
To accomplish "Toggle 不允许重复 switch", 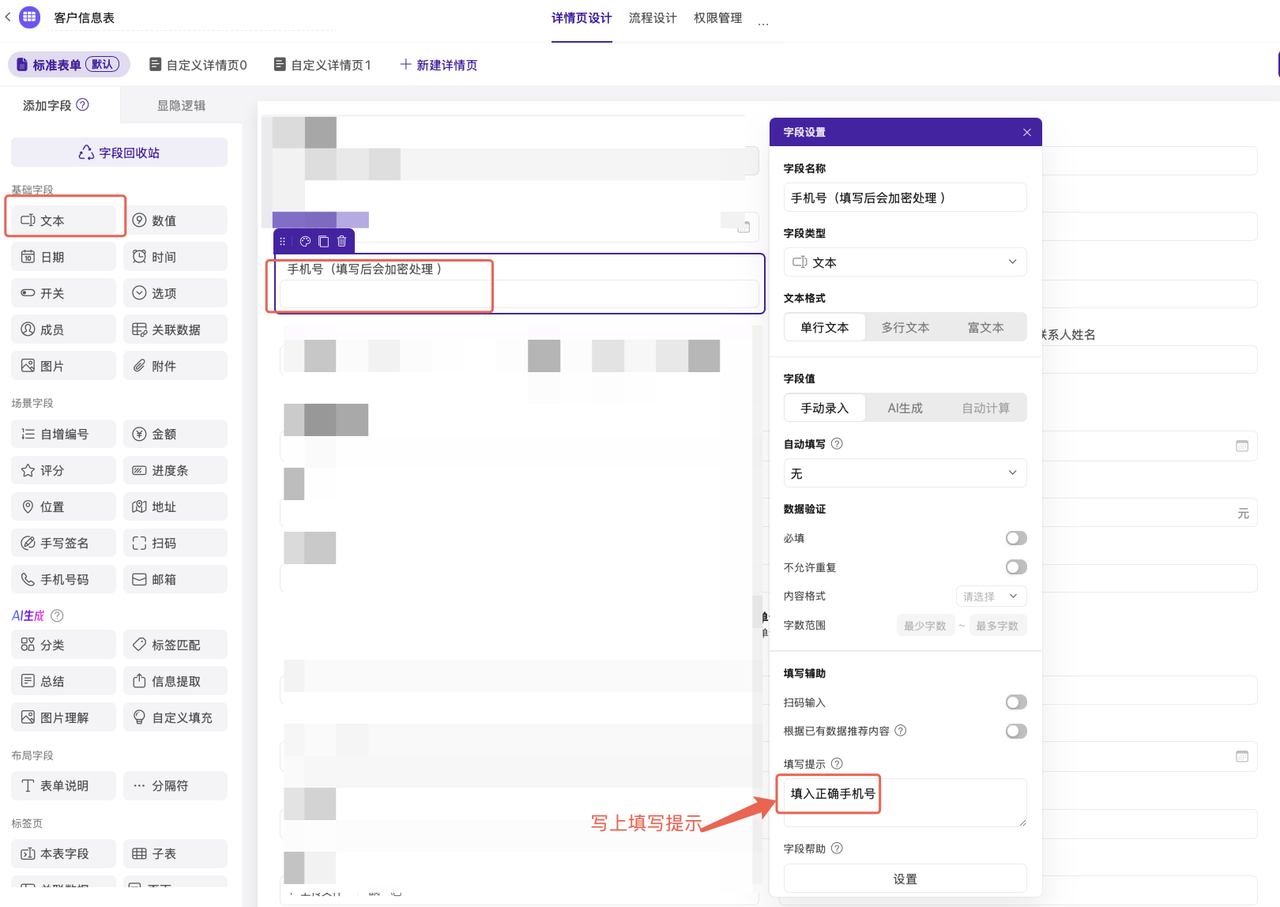I will point(1015,567).
